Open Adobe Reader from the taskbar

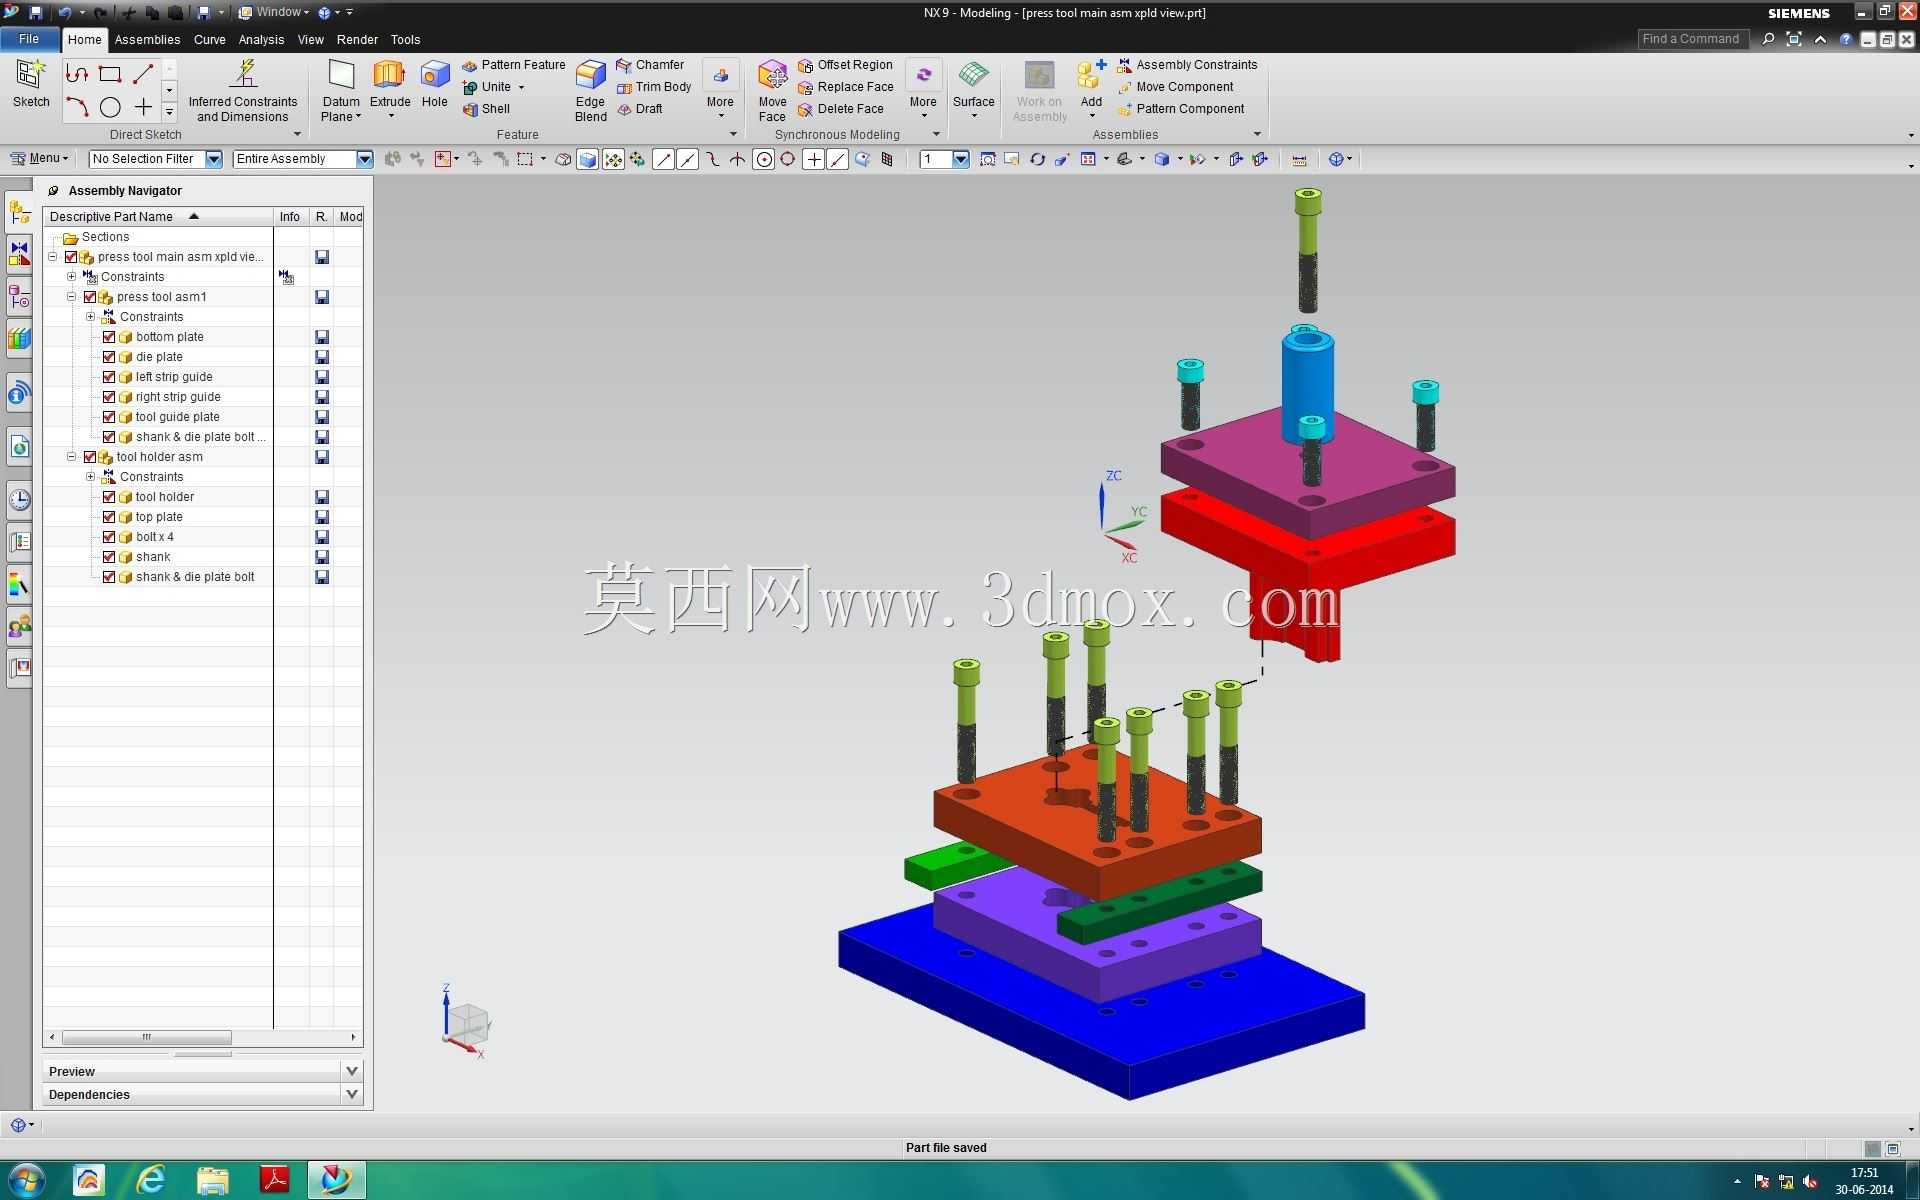[274, 1180]
